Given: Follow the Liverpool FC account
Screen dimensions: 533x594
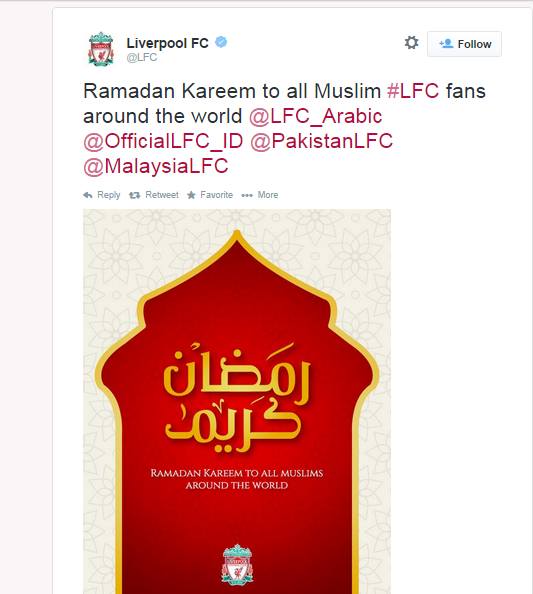Looking at the screenshot, I should tap(464, 44).
